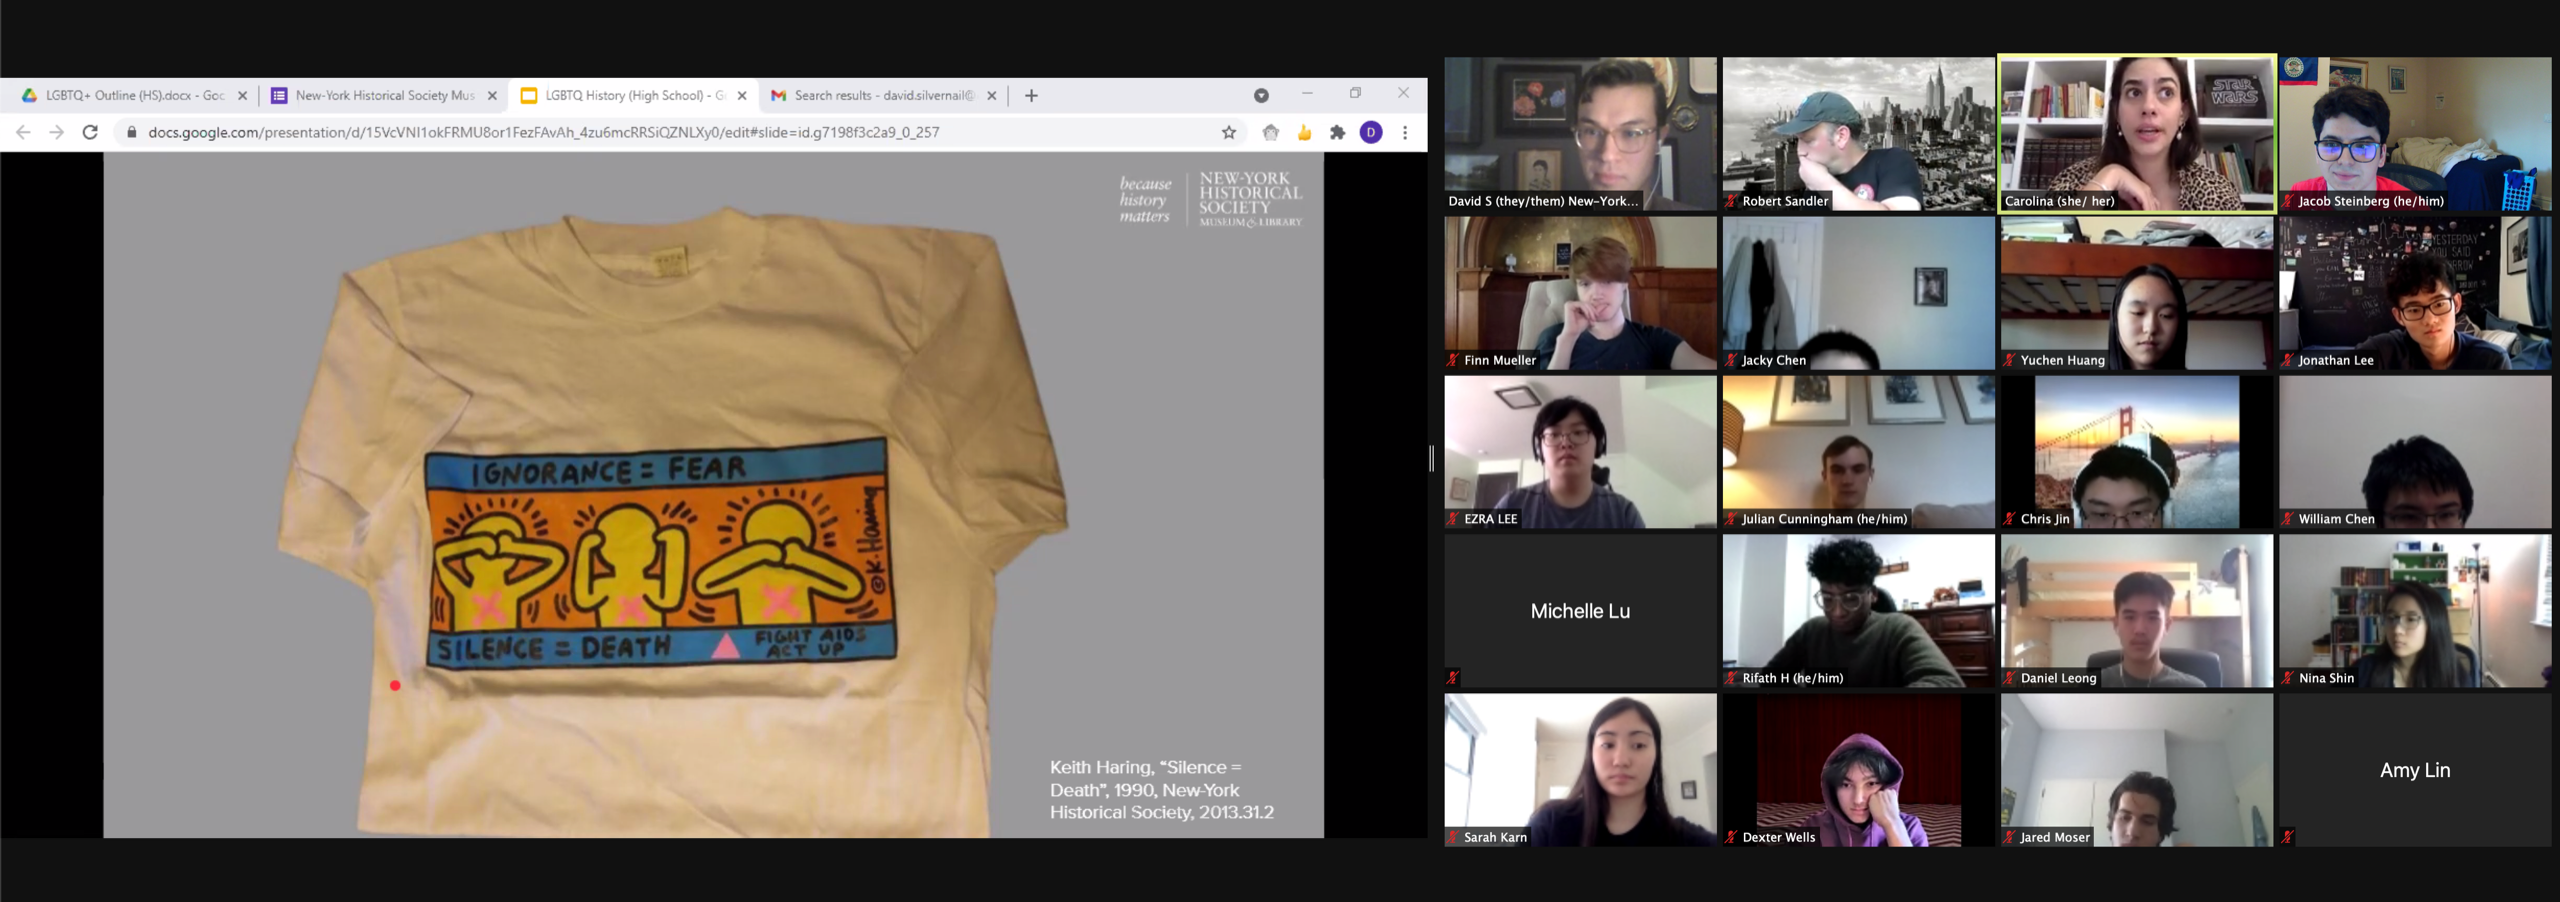The image size is (2560, 902).
Task: Click Julian Cunningham's muted microphone icon
Action: 1731,519
